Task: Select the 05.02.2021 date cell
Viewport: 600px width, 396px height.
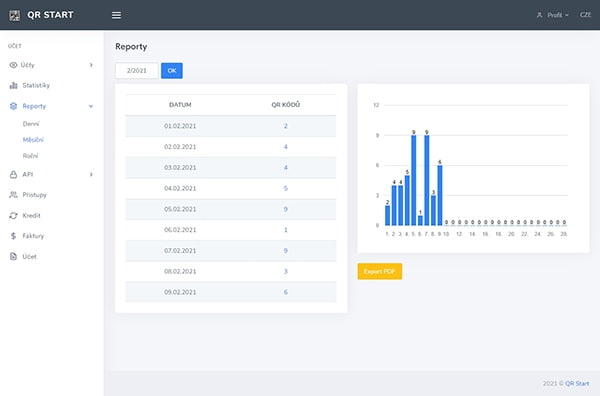Action: coord(180,209)
